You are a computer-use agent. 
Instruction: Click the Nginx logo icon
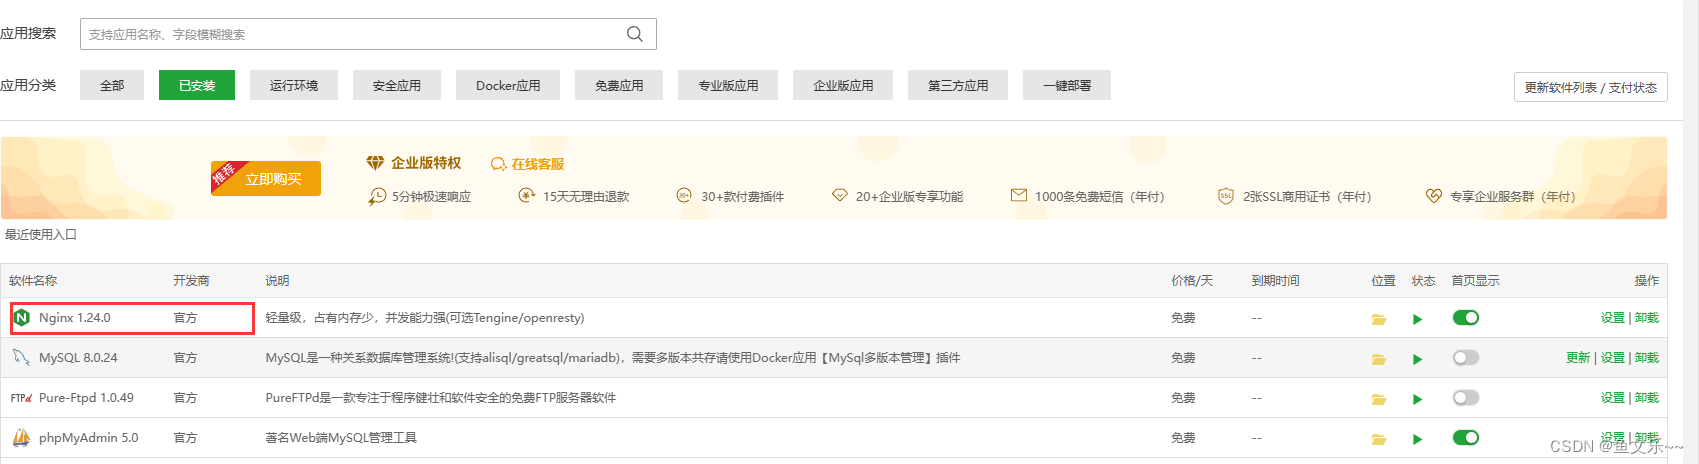[x=21, y=318]
